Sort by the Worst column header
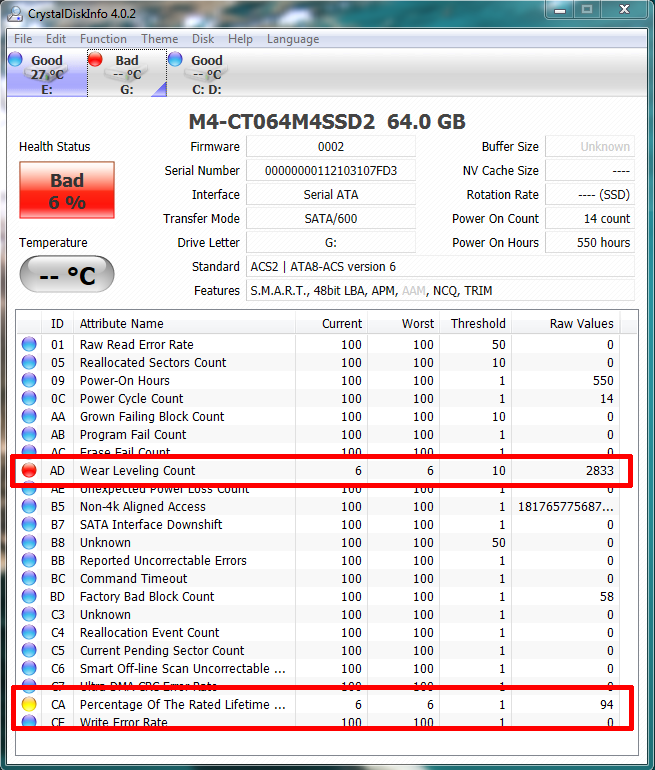 403,324
